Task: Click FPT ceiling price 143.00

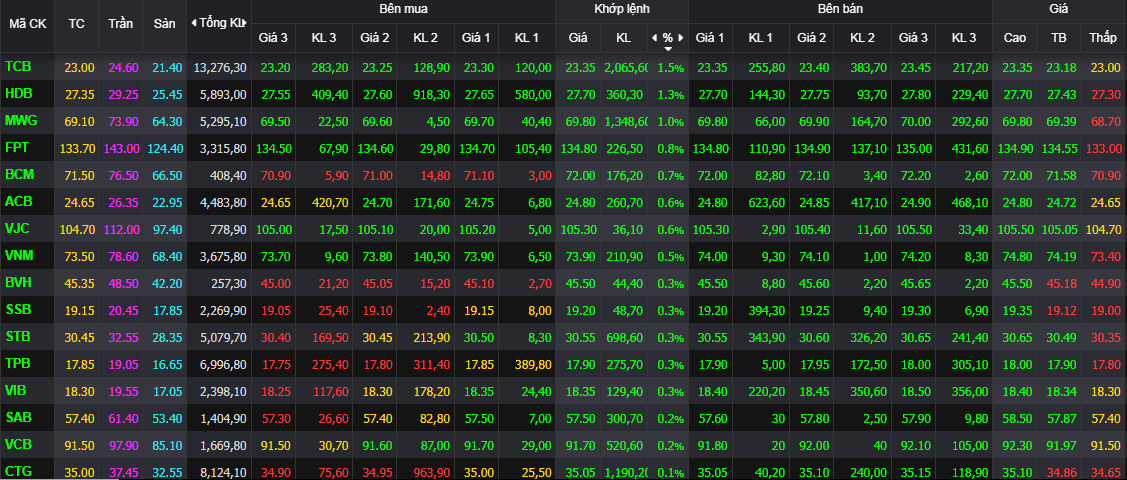Action: (x=119, y=149)
